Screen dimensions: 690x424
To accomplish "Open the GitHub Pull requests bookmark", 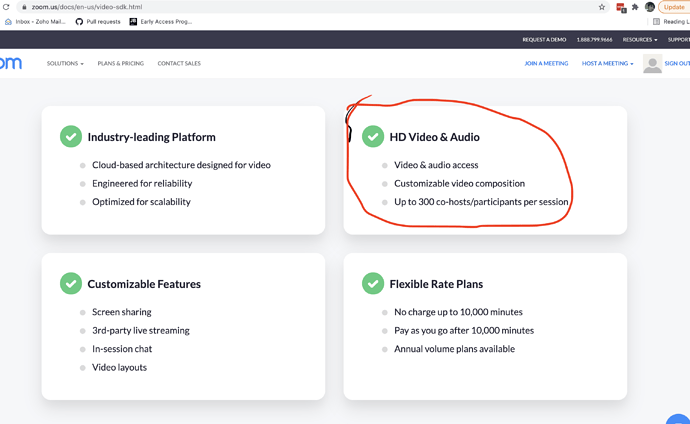I will 98,22.
